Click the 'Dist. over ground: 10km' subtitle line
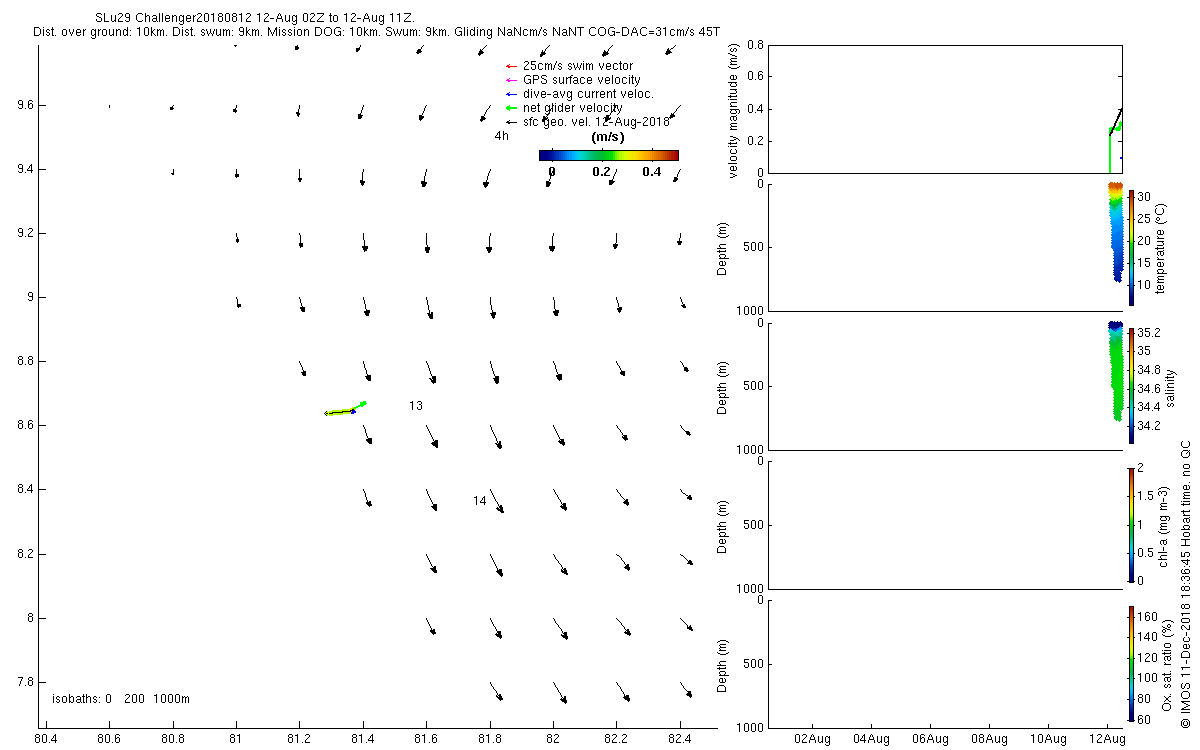1200x750 pixels. tap(100, 33)
